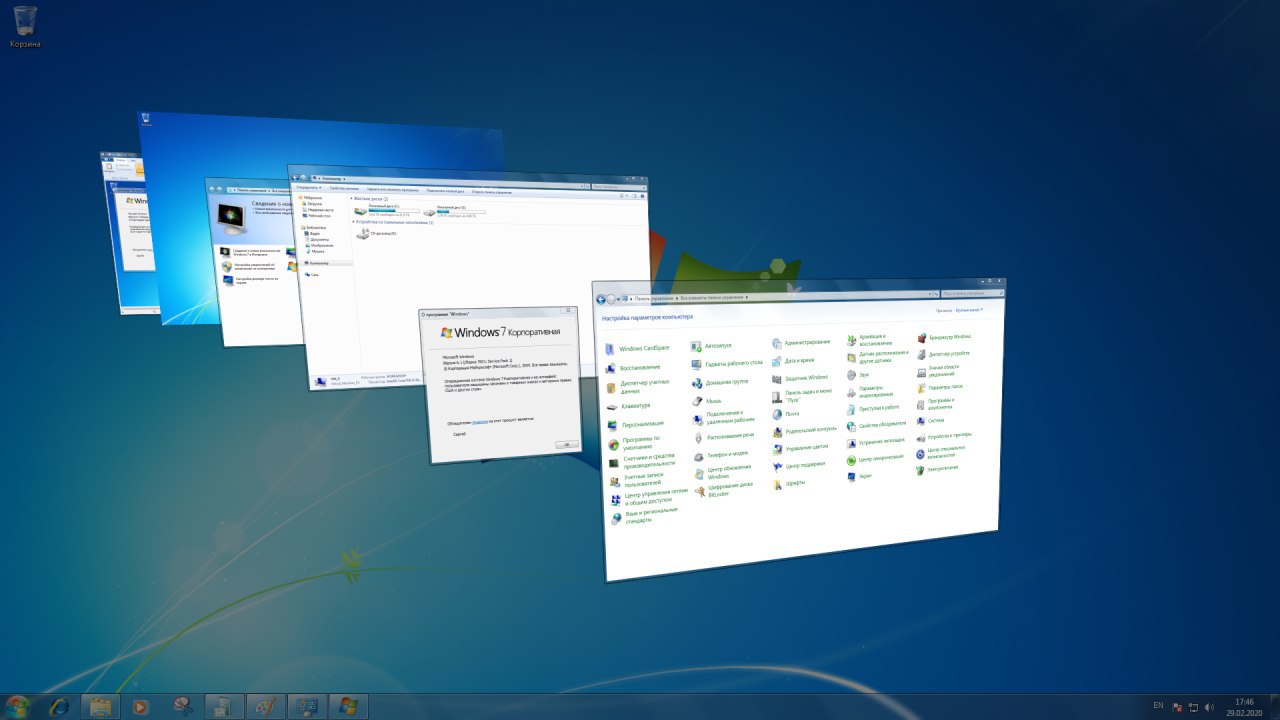Open Персонализация in Control Panel

click(x=634, y=425)
